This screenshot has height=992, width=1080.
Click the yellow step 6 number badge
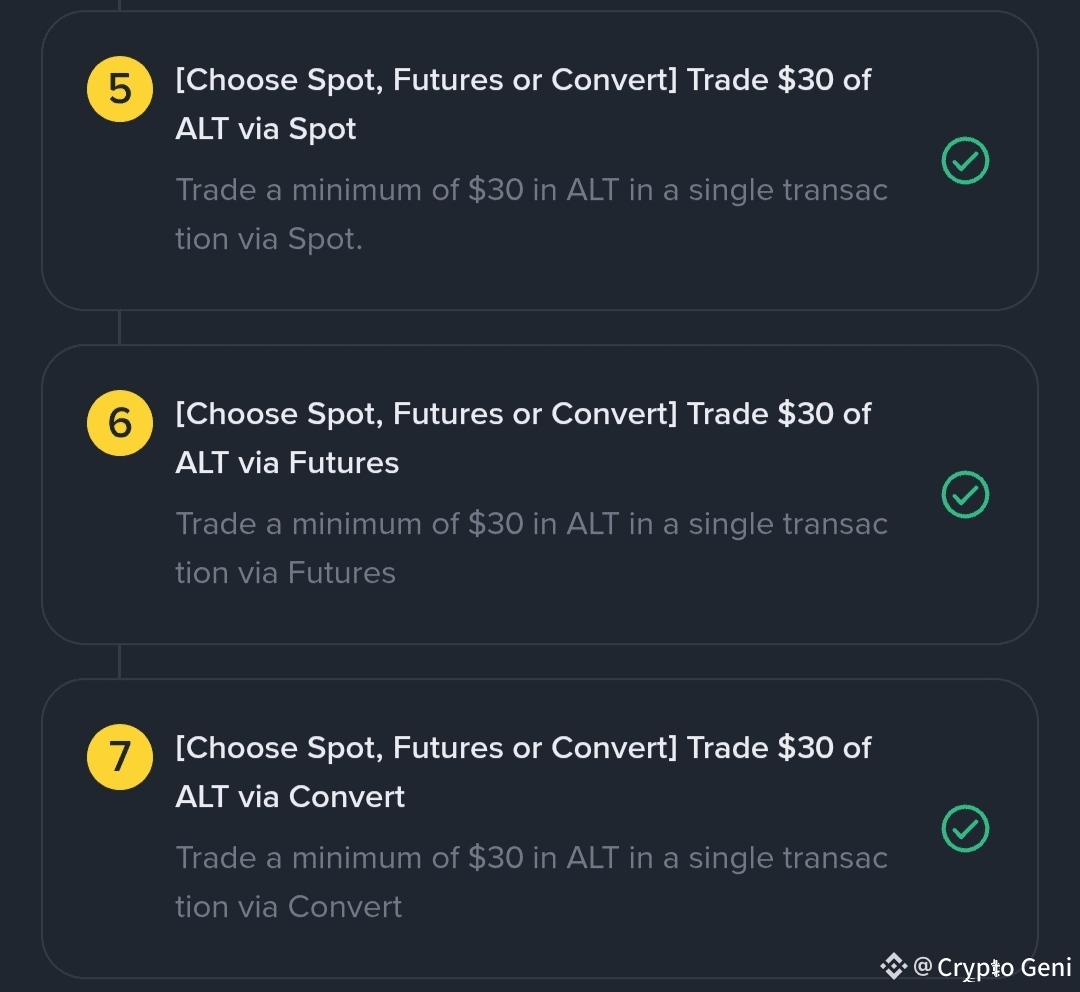pyautogui.click(x=120, y=423)
